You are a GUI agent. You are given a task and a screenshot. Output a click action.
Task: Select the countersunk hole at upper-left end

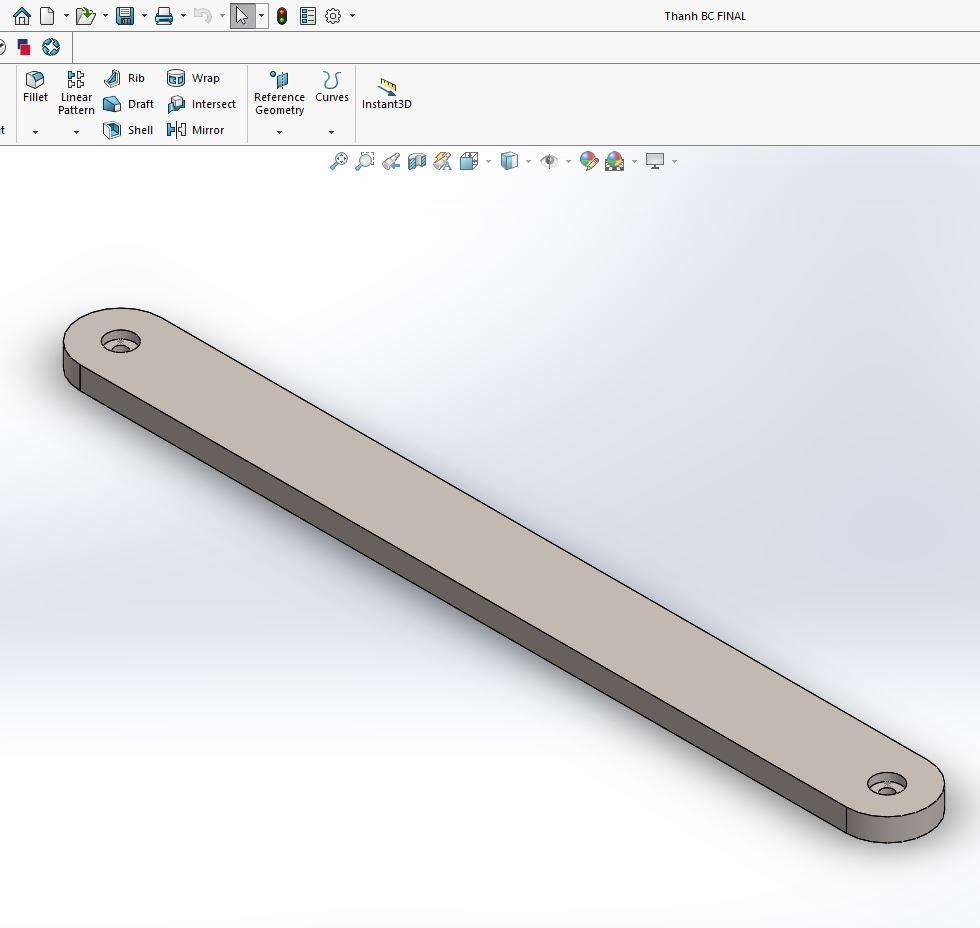point(121,341)
